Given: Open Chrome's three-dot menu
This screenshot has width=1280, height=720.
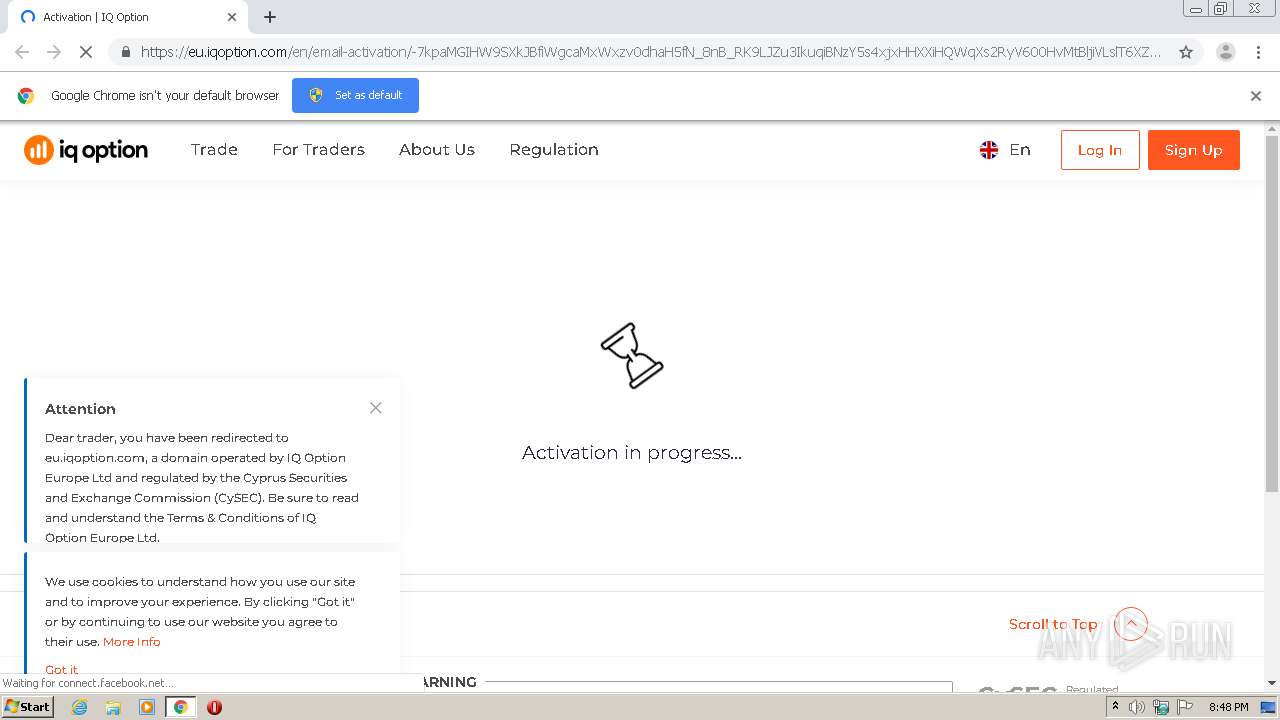Looking at the screenshot, I should [x=1258, y=52].
